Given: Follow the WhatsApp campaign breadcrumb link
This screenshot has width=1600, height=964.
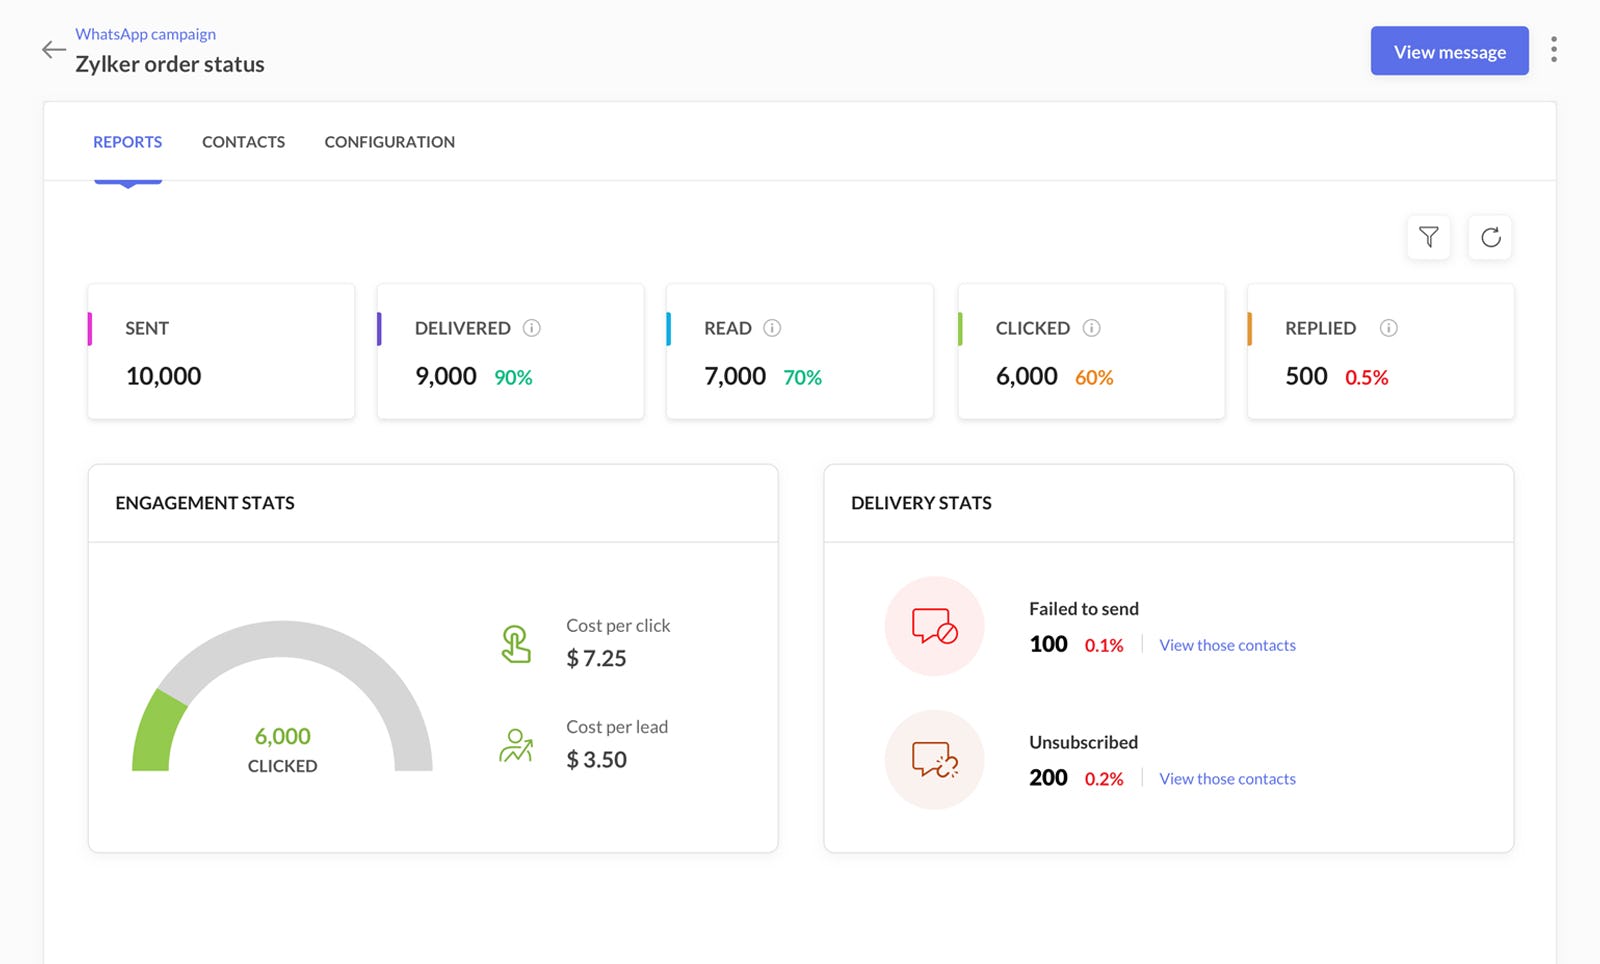Looking at the screenshot, I should pos(145,34).
